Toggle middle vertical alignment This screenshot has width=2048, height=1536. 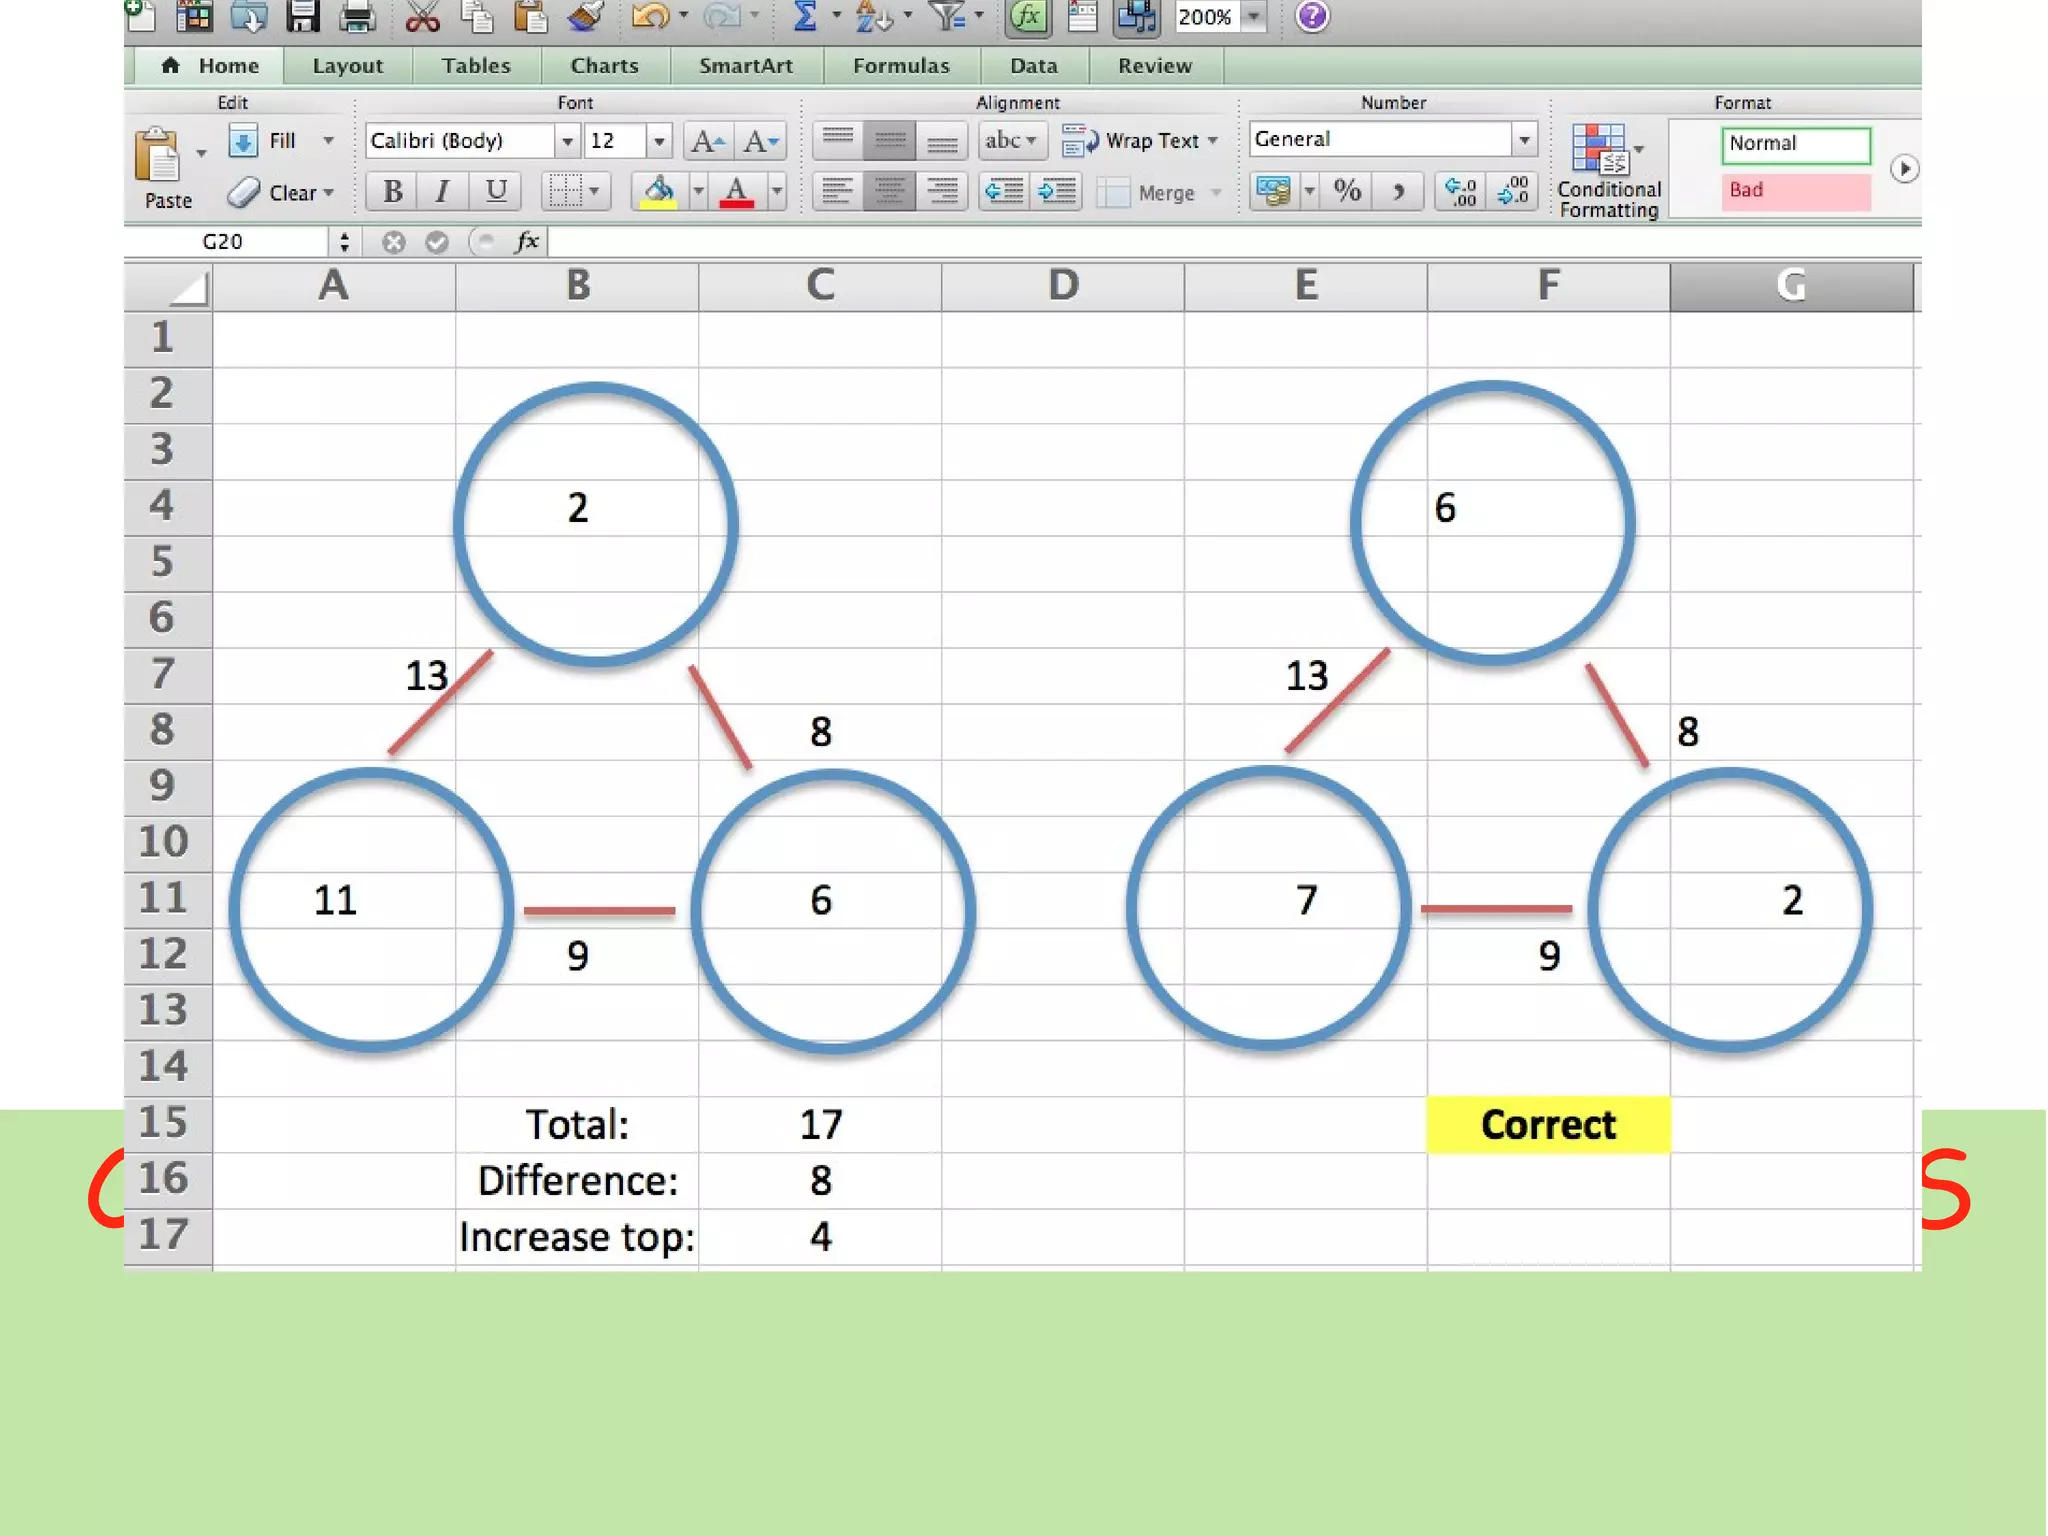pyautogui.click(x=889, y=141)
